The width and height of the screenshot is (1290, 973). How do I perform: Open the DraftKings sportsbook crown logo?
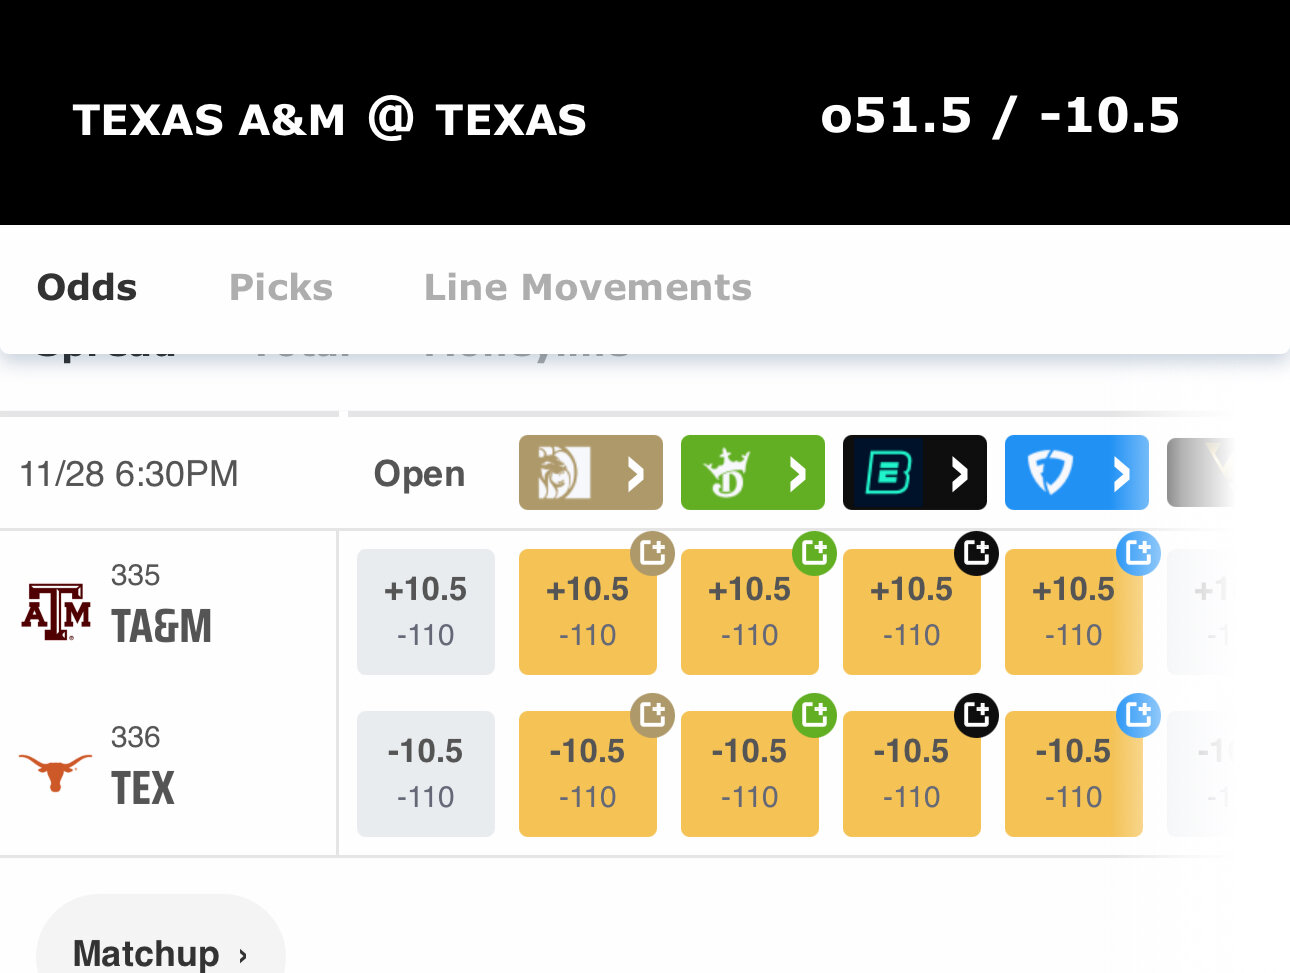[x=727, y=473]
